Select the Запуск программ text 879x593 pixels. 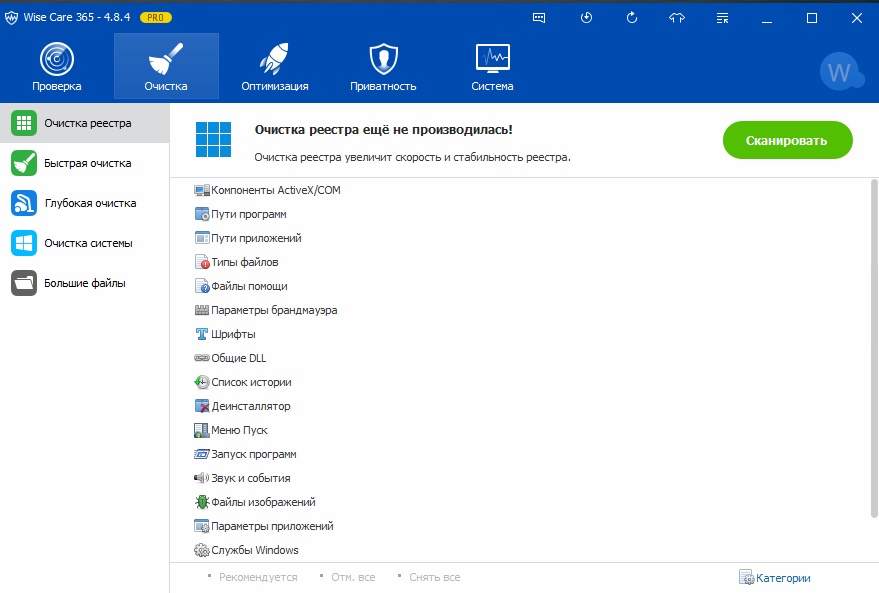coord(254,455)
